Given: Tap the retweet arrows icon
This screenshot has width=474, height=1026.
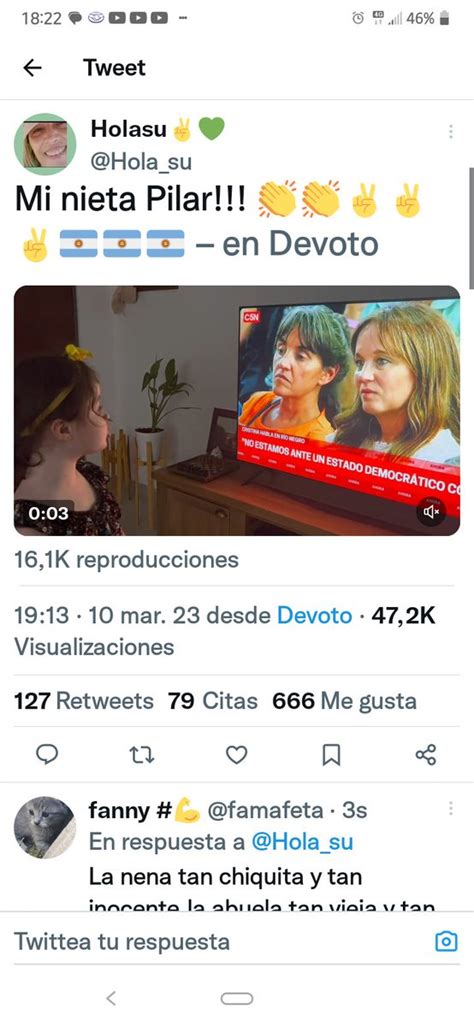Looking at the screenshot, I should (x=141, y=756).
